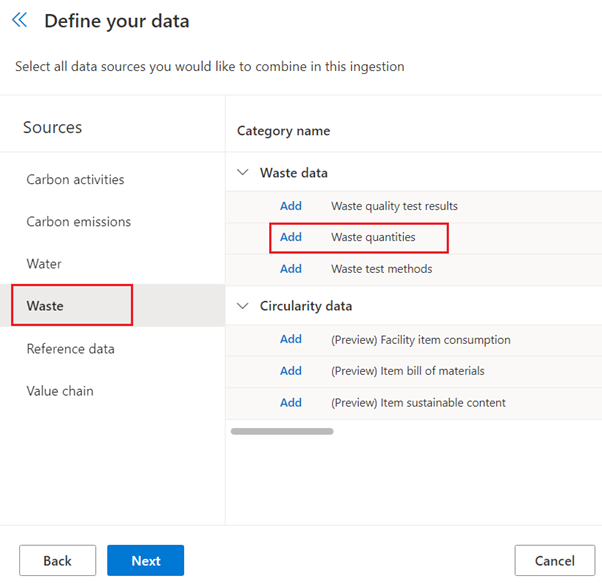This screenshot has height=587, width=602.
Task: Click the Category name column header
Action: pyautogui.click(x=283, y=131)
